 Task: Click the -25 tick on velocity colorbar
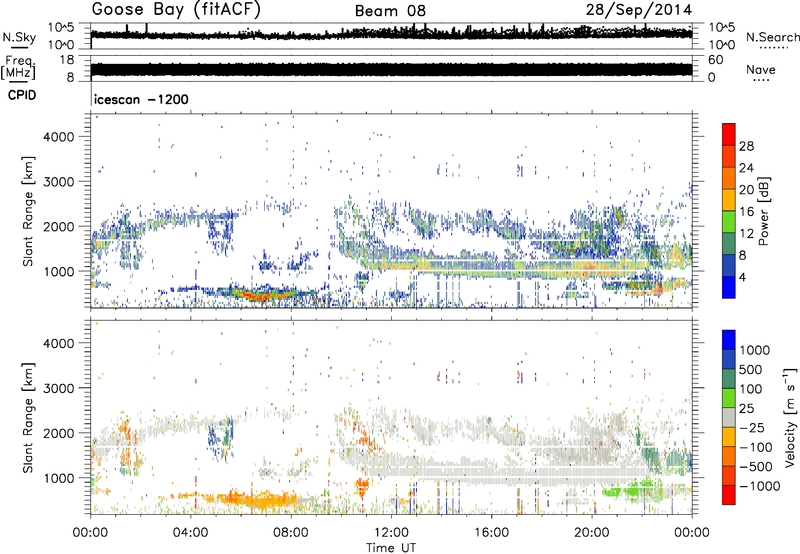[754, 427]
